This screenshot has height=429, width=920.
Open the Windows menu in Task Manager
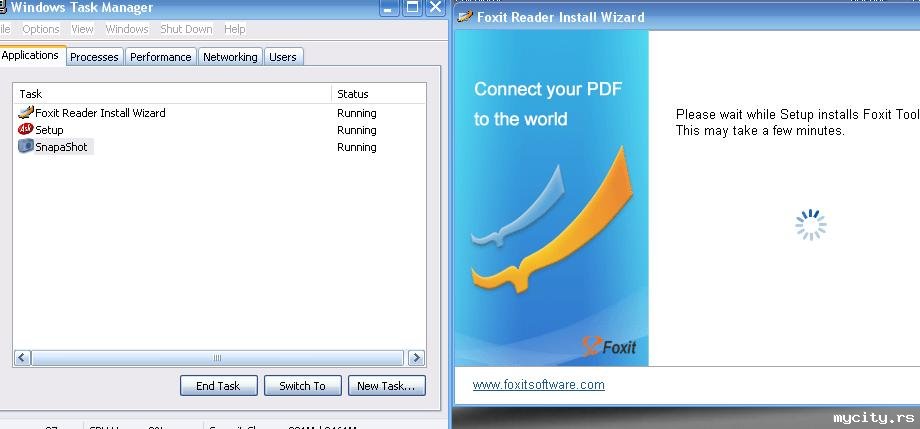click(127, 29)
